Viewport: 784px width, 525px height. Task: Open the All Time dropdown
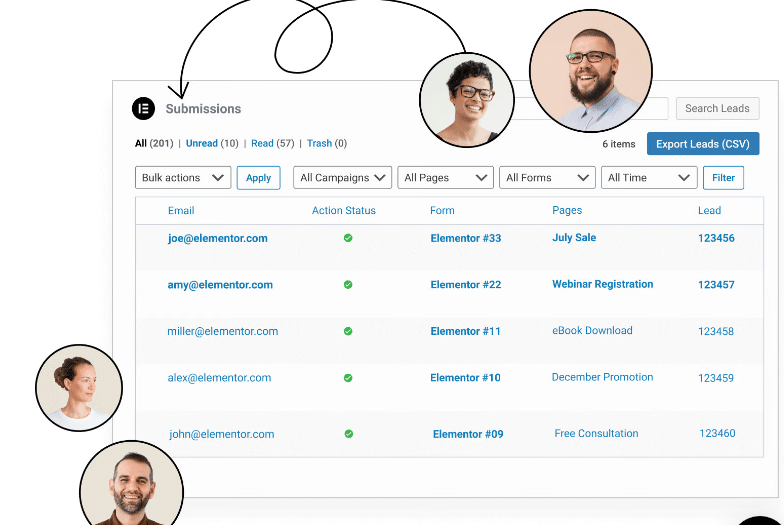649,178
